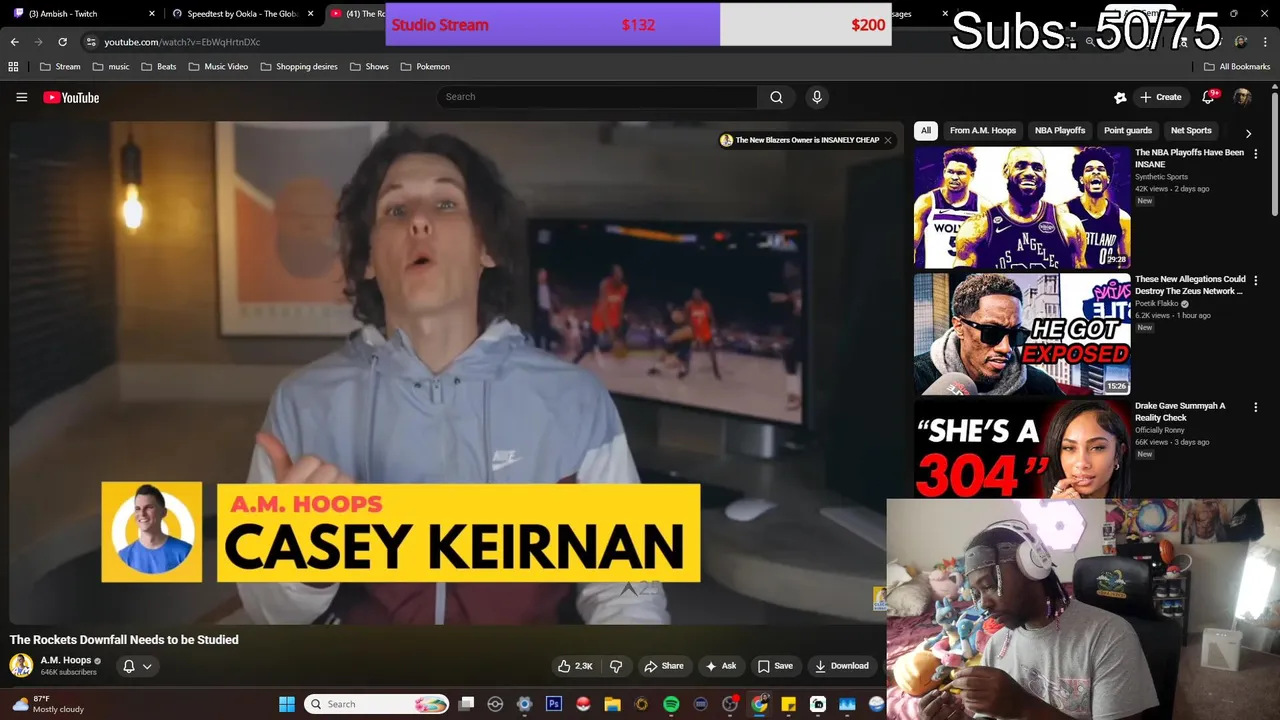Start voice search with microphone icon
Image resolution: width=1280 pixels, height=720 pixels.
click(x=817, y=97)
